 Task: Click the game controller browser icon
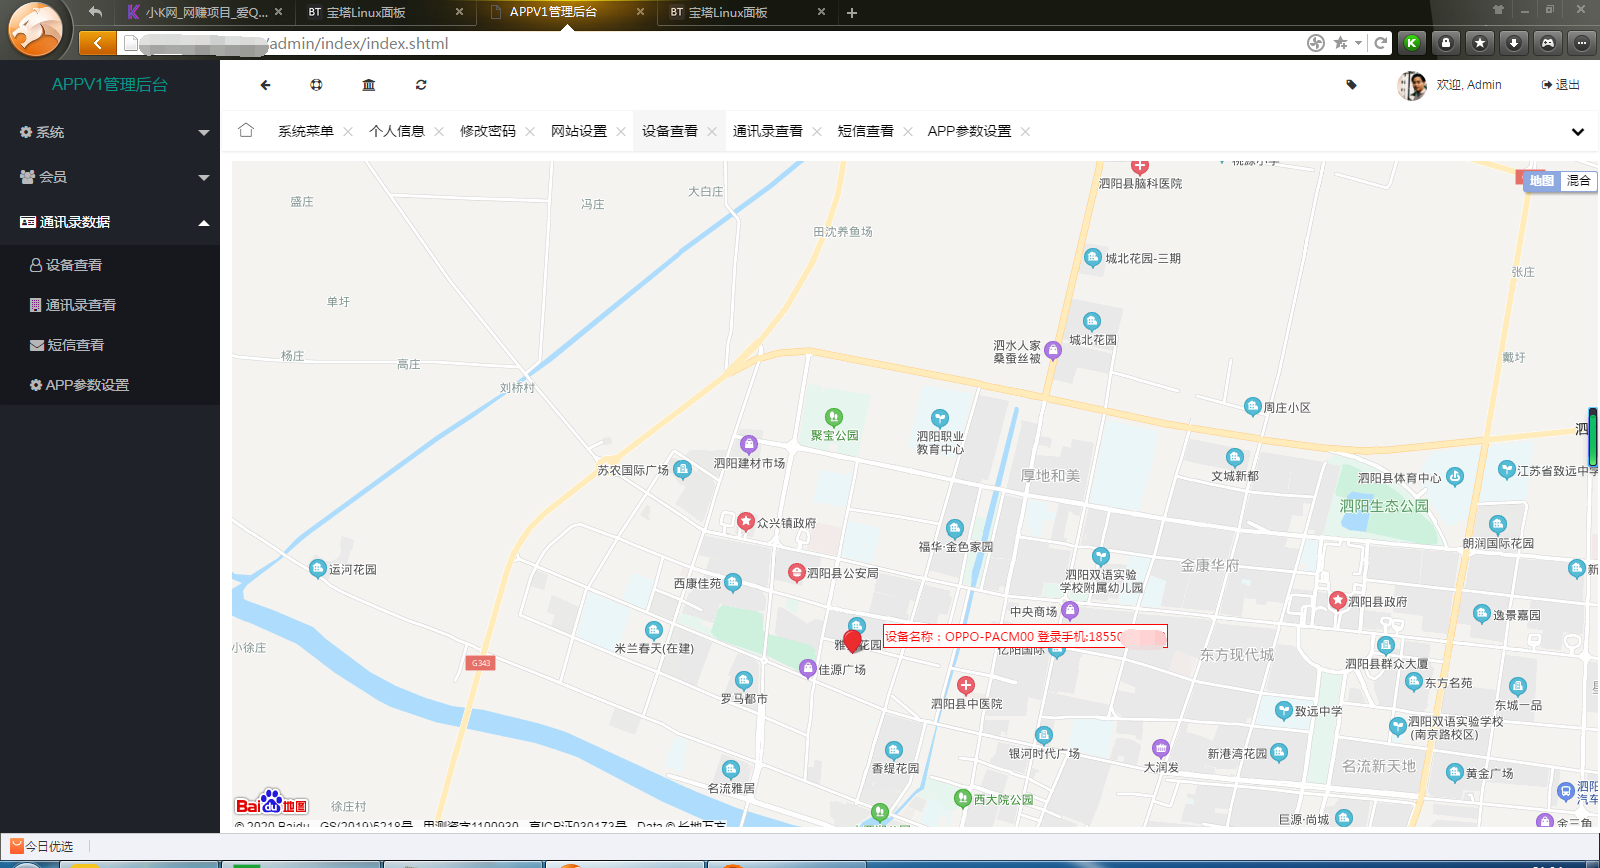point(1547,42)
